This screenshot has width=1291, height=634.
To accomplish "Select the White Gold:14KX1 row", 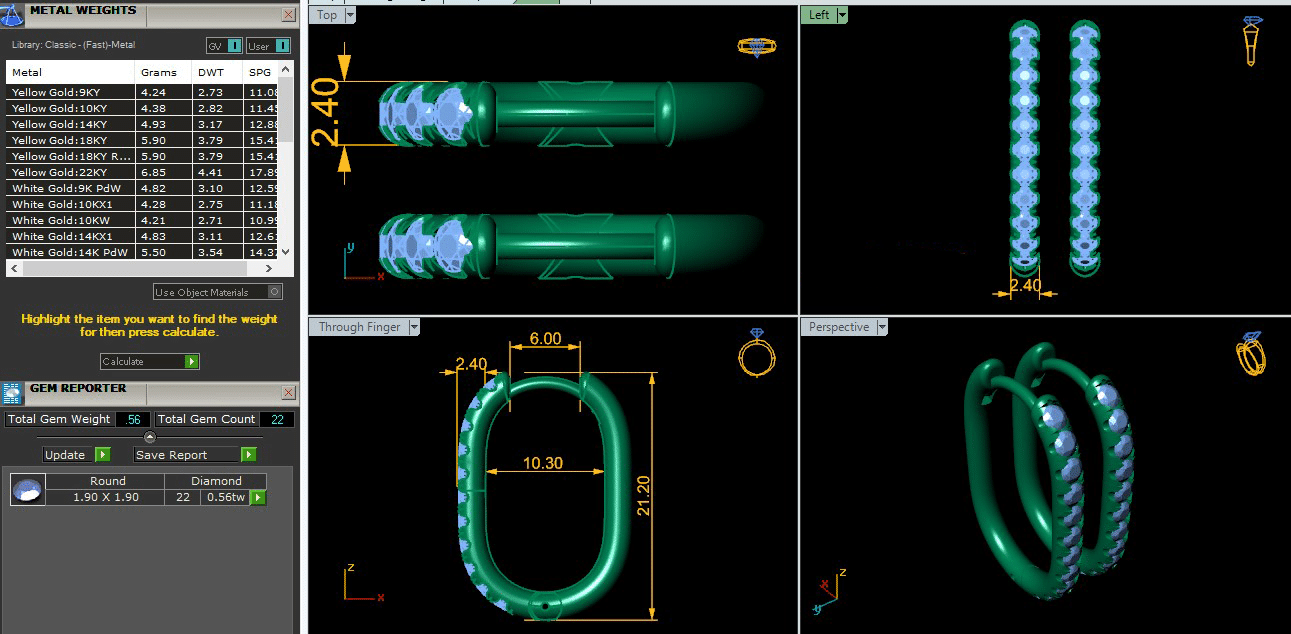I will tap(142, 236).
